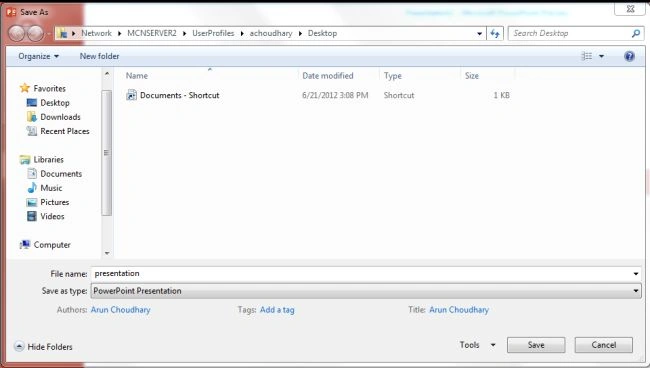This screenshot has height=368, width=650.
Task: Click the Desktop icon under Favorites
Action: (32, 102)
